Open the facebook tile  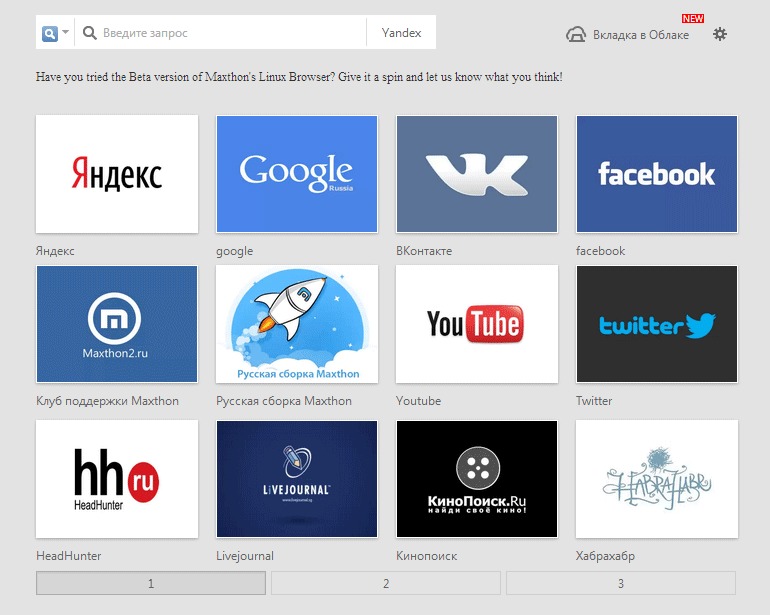657,174
